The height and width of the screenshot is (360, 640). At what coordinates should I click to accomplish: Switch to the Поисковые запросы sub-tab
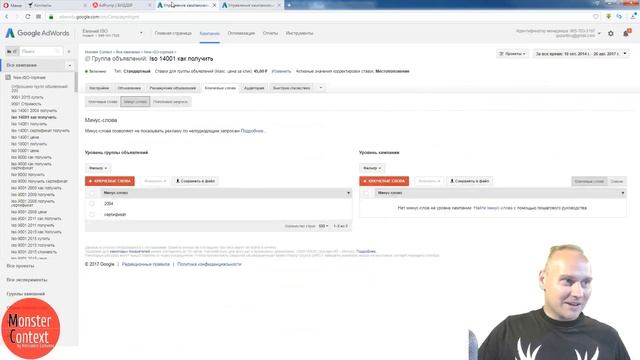[170, 102]
